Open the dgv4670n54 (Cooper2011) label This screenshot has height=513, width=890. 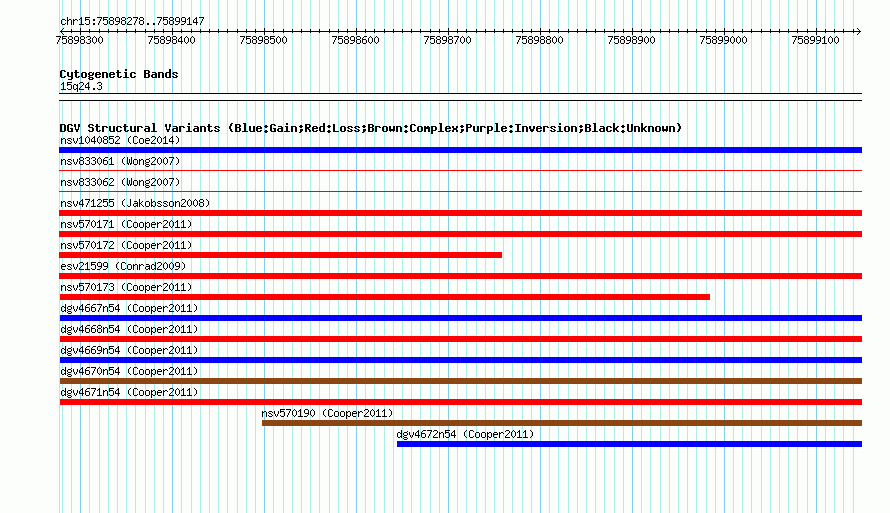click(129, 371)
